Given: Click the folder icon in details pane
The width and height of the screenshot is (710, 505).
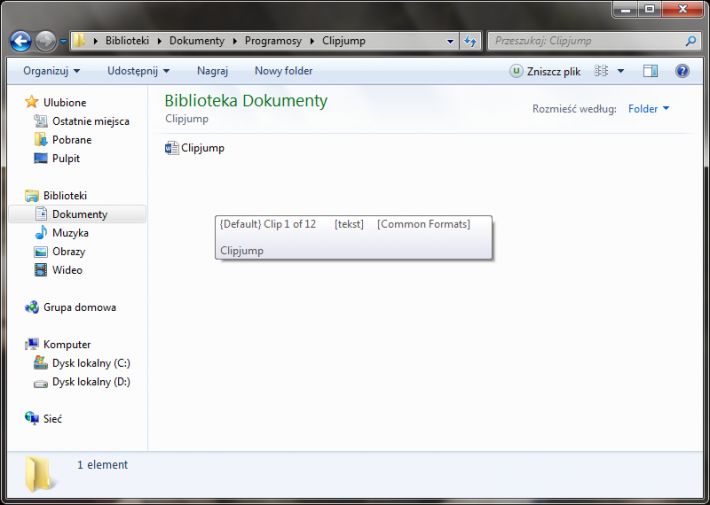Looking at the screenshot, I should click(x=39, y=474).
